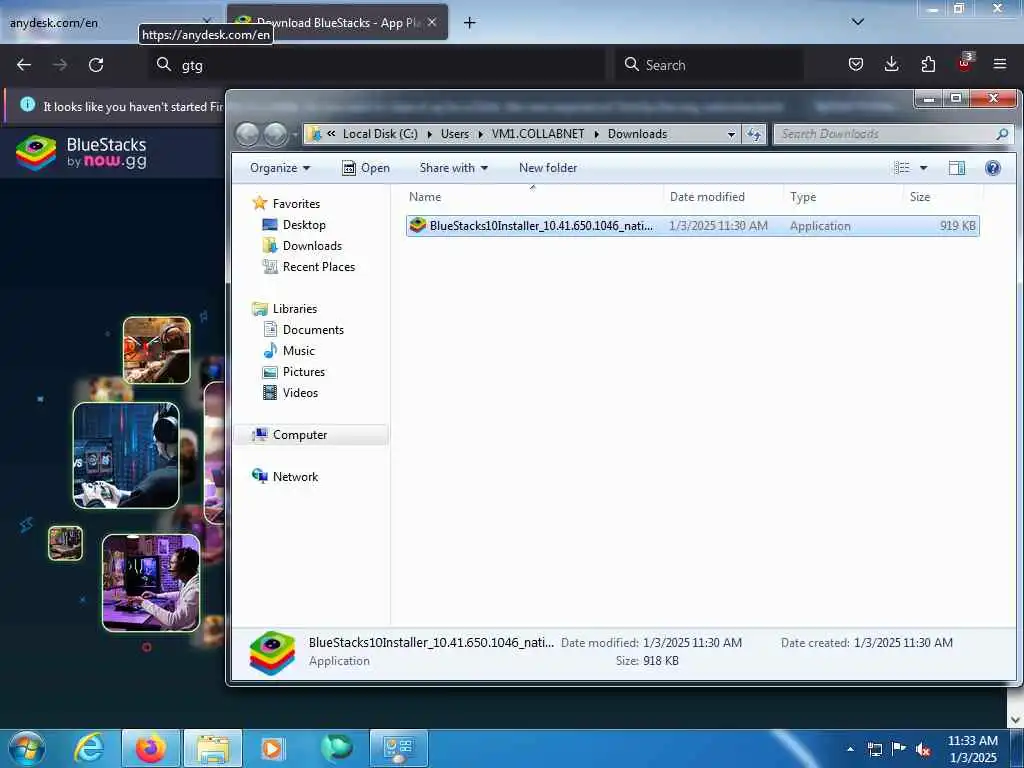
Task: Show hidden tray icons arrow
Action: coord(850,748)
